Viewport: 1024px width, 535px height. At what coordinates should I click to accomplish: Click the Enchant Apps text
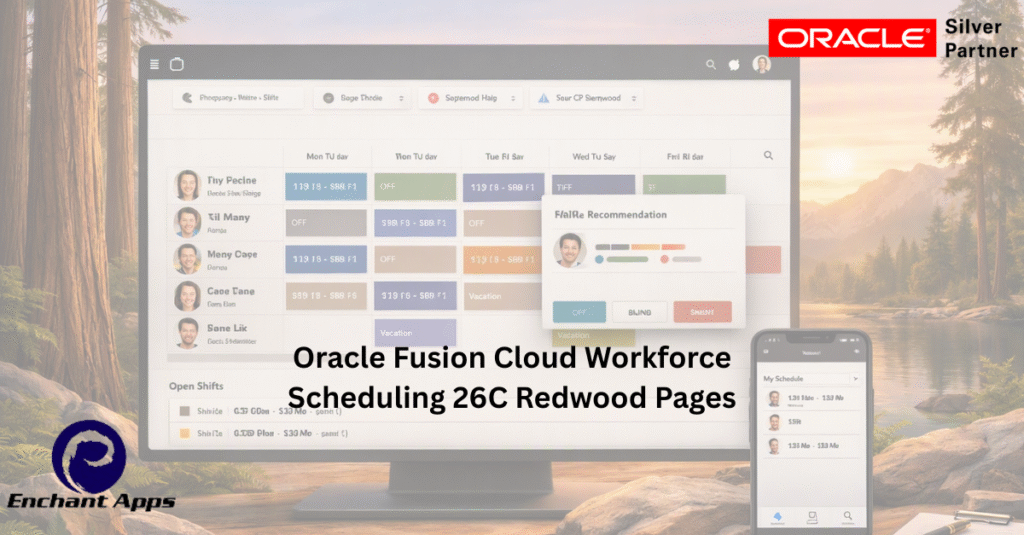[91, 502]
